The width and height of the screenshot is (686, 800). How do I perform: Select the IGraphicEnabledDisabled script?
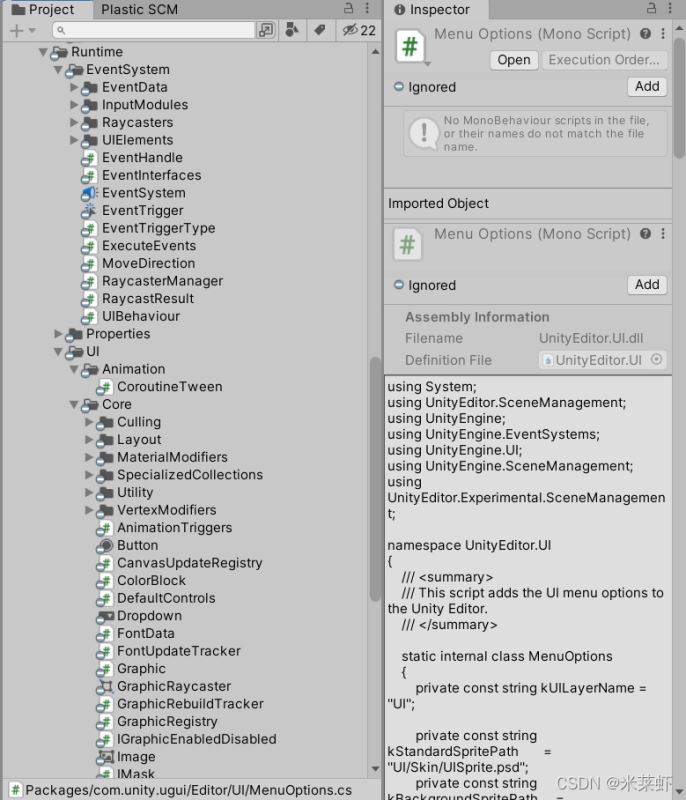196,739
